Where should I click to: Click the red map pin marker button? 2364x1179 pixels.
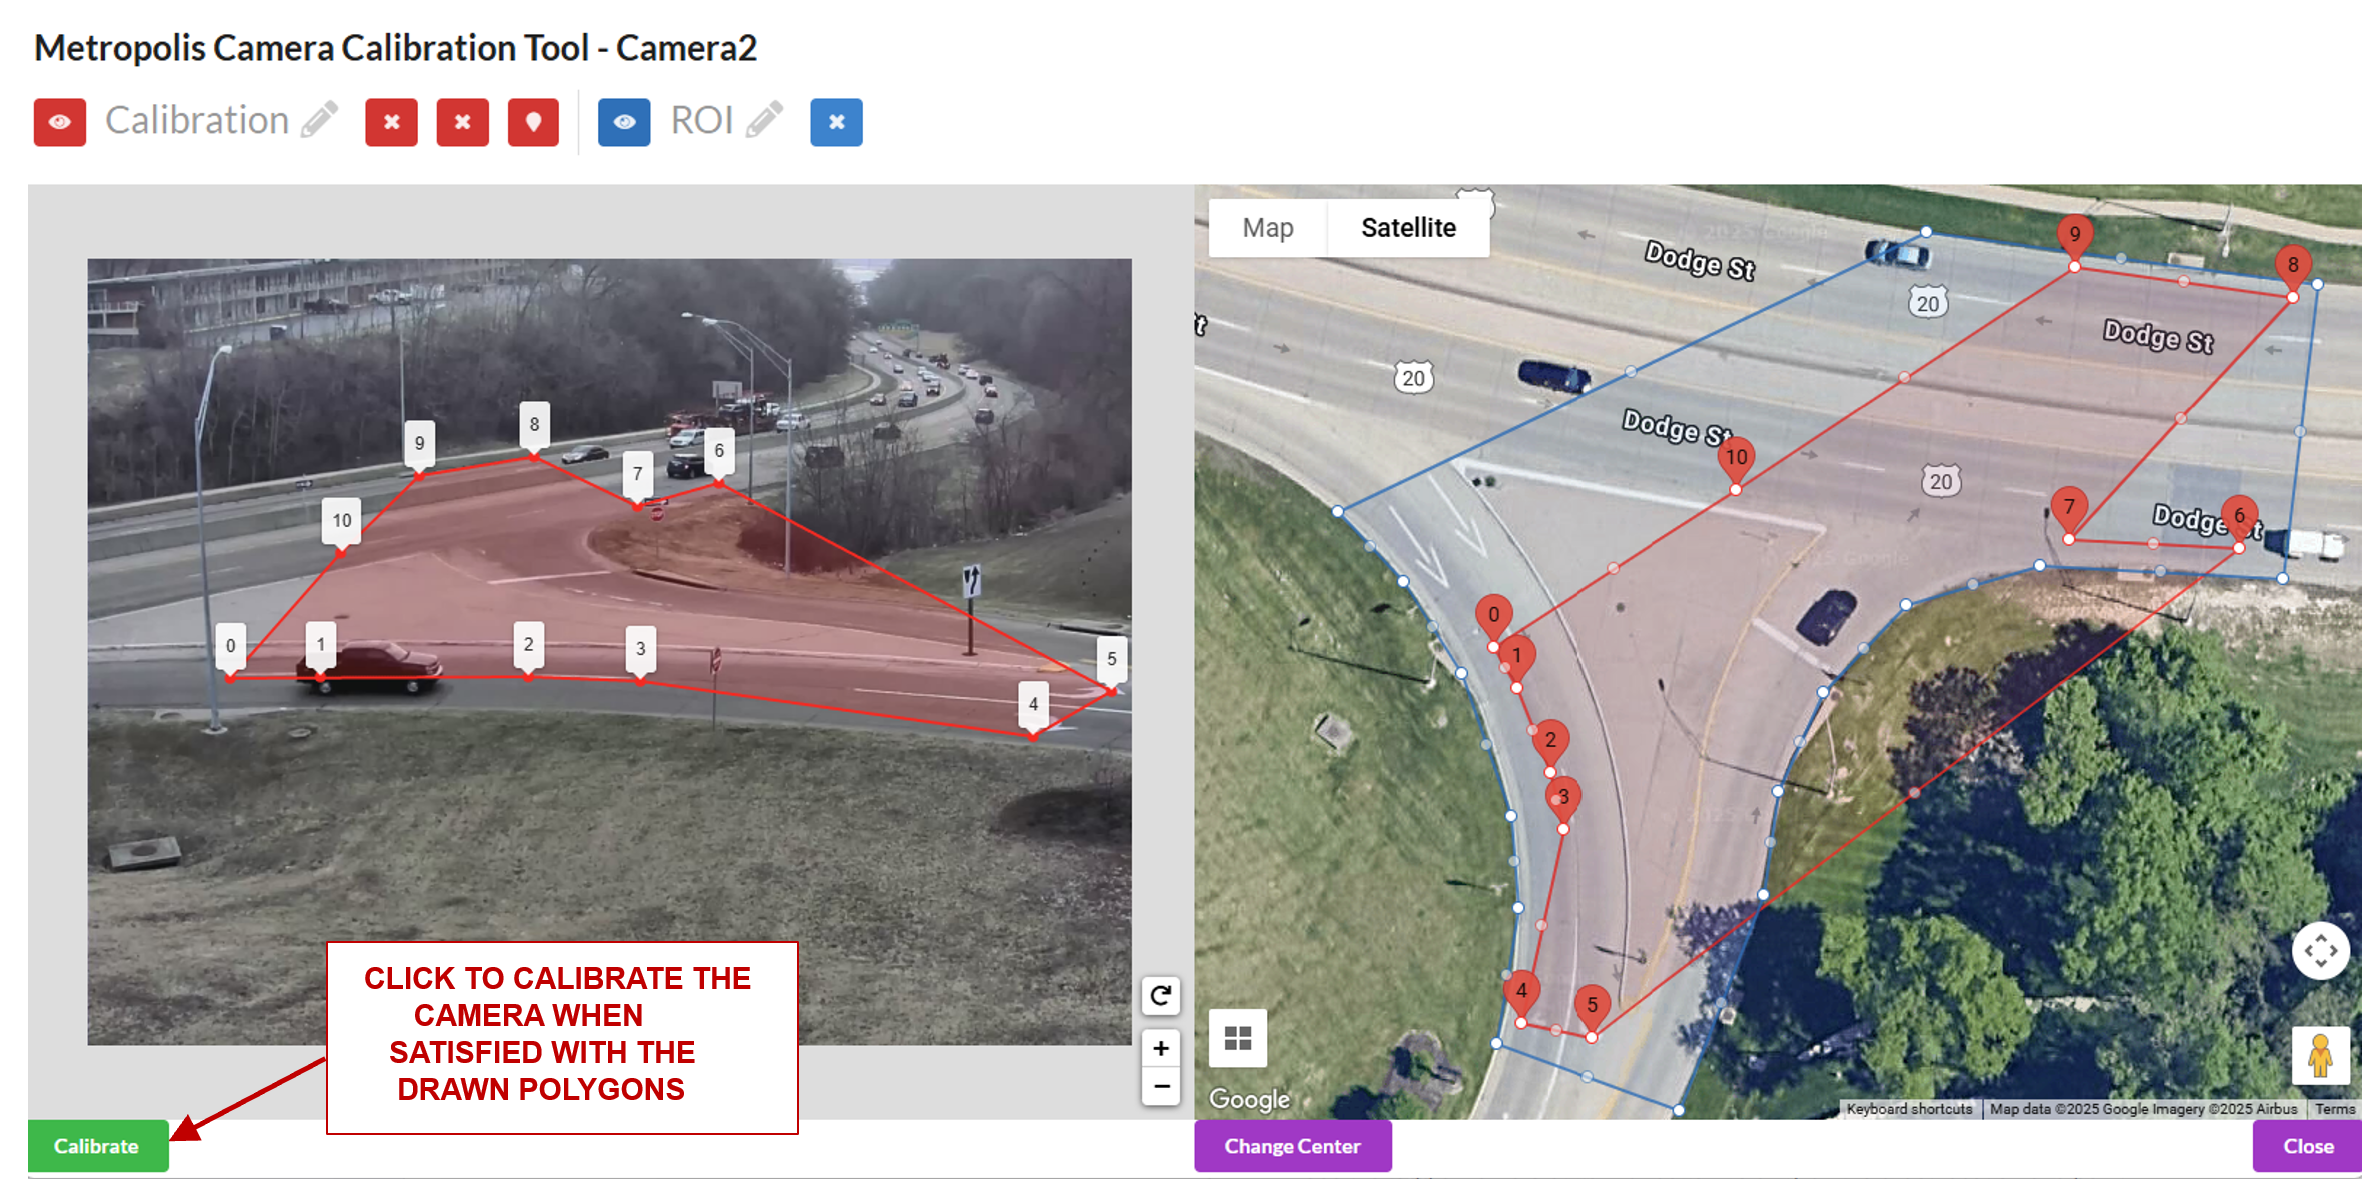(533, 122)
